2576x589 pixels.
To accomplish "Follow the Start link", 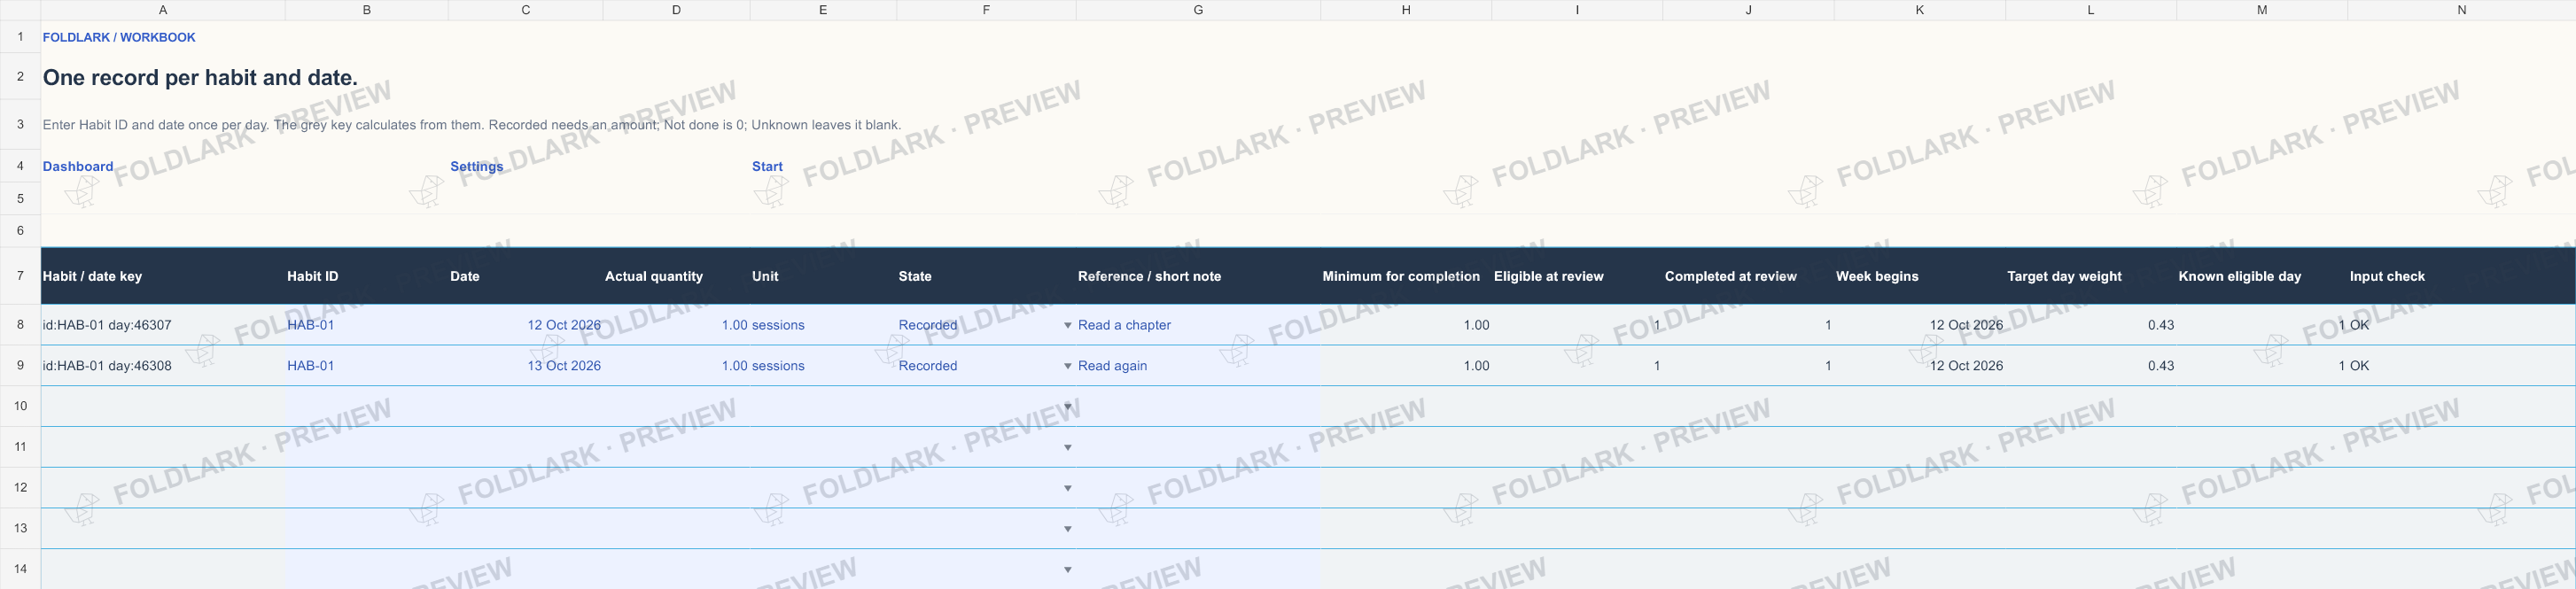I will click(x=767, y=166).
